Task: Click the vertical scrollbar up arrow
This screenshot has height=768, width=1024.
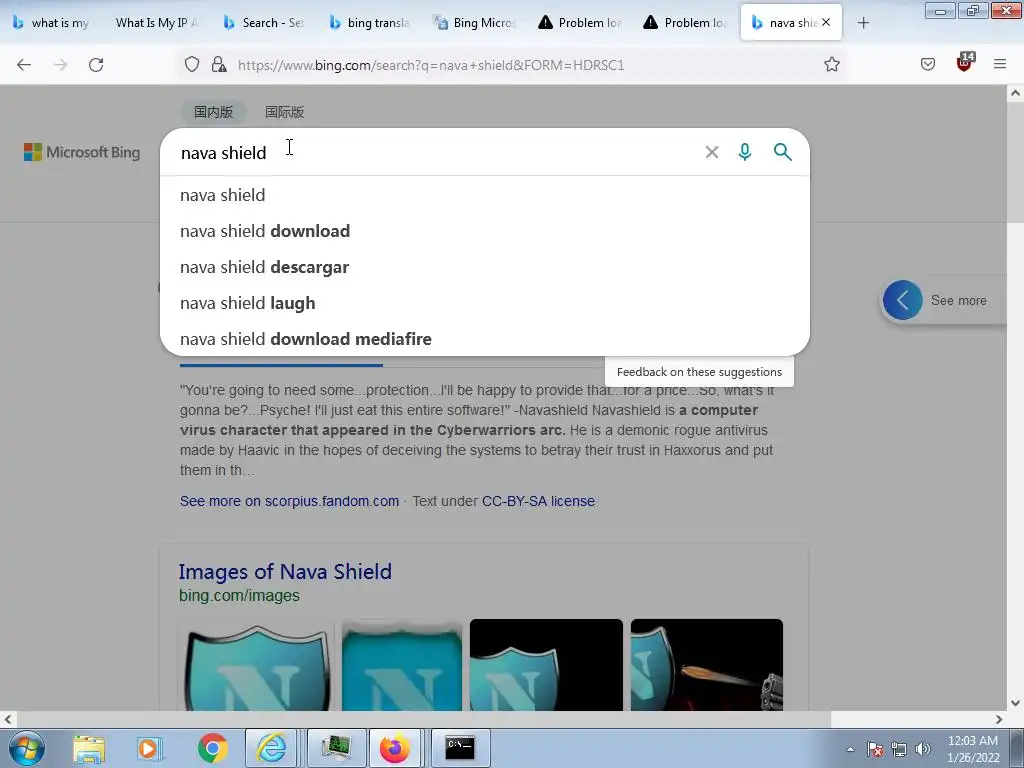Action: click(1015, 93)
